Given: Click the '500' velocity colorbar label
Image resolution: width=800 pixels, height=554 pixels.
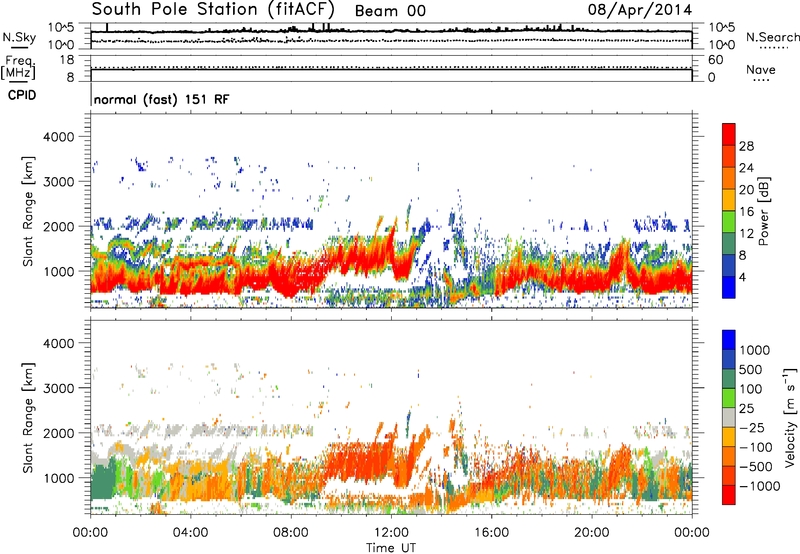Looking at the screenshot, I should pyautogui.click(x=751, y=370).
